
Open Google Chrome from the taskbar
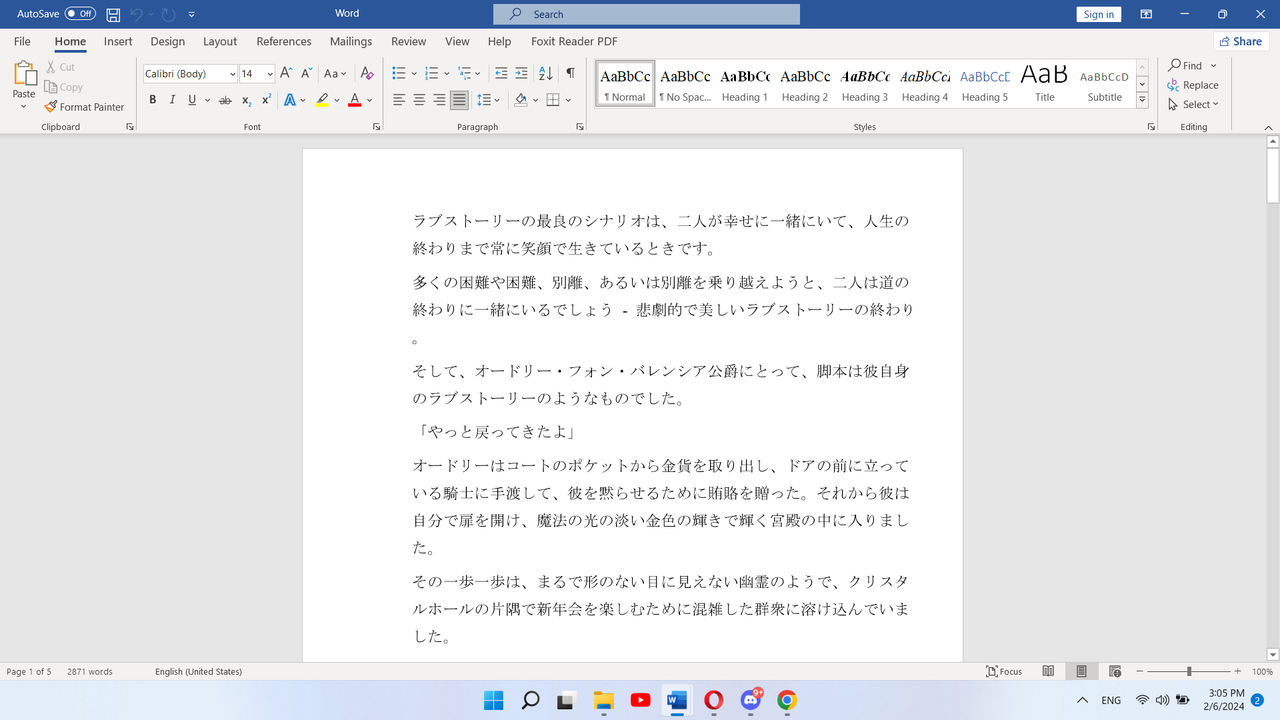787,700
